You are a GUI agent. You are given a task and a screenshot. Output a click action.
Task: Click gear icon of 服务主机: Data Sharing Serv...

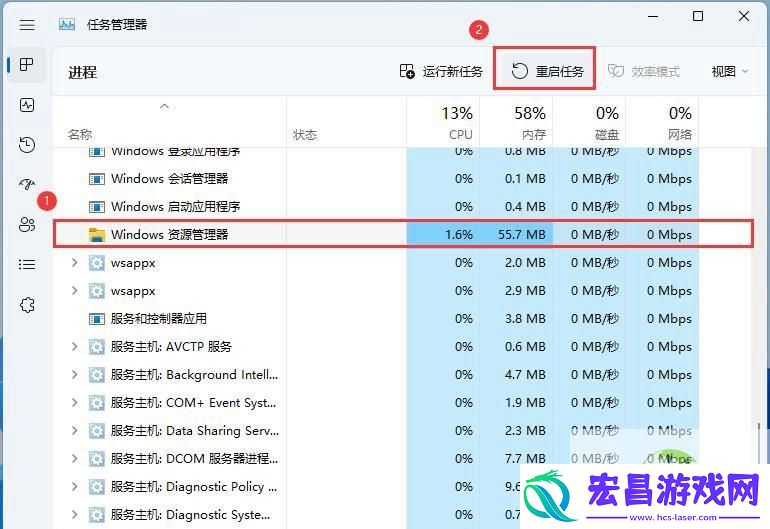coord(97,431)
